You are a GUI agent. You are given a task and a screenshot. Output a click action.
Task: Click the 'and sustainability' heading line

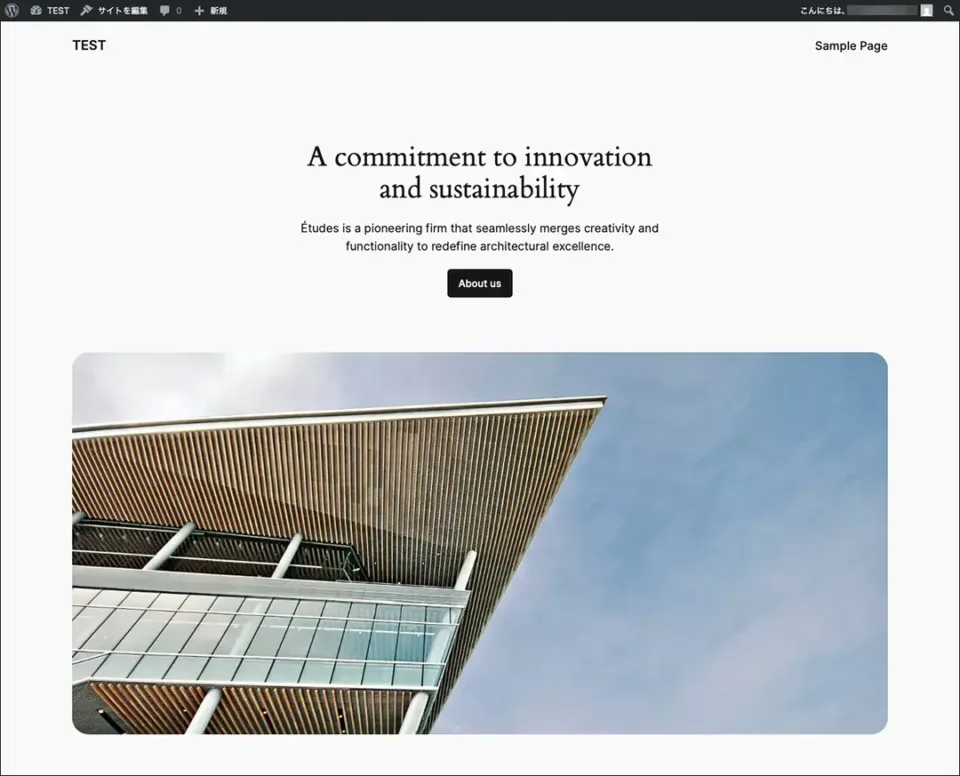click(479, 189)
